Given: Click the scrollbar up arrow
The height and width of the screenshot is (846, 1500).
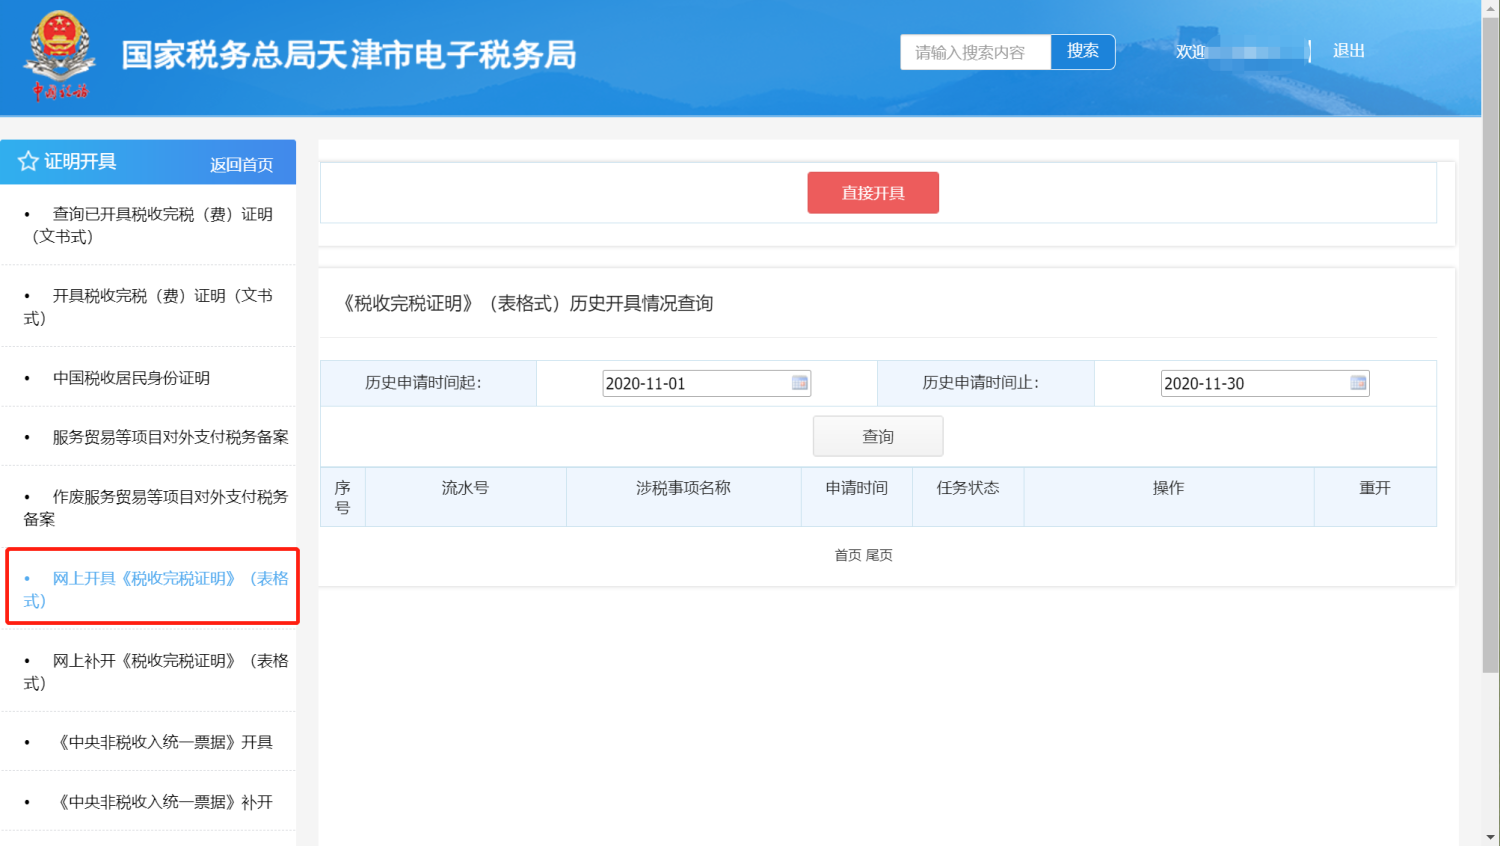Looking at the screenshot, I should click(x=1491, y=8).
